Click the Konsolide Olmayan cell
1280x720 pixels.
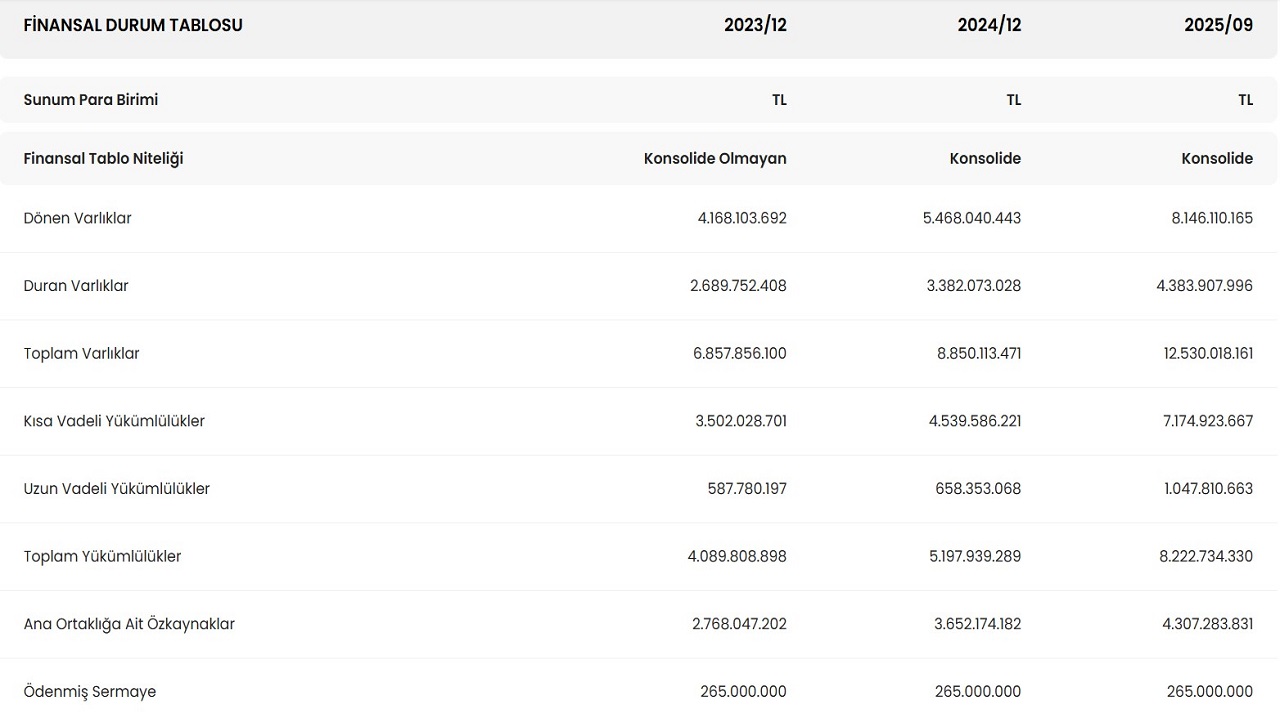(x=715, y=158)
